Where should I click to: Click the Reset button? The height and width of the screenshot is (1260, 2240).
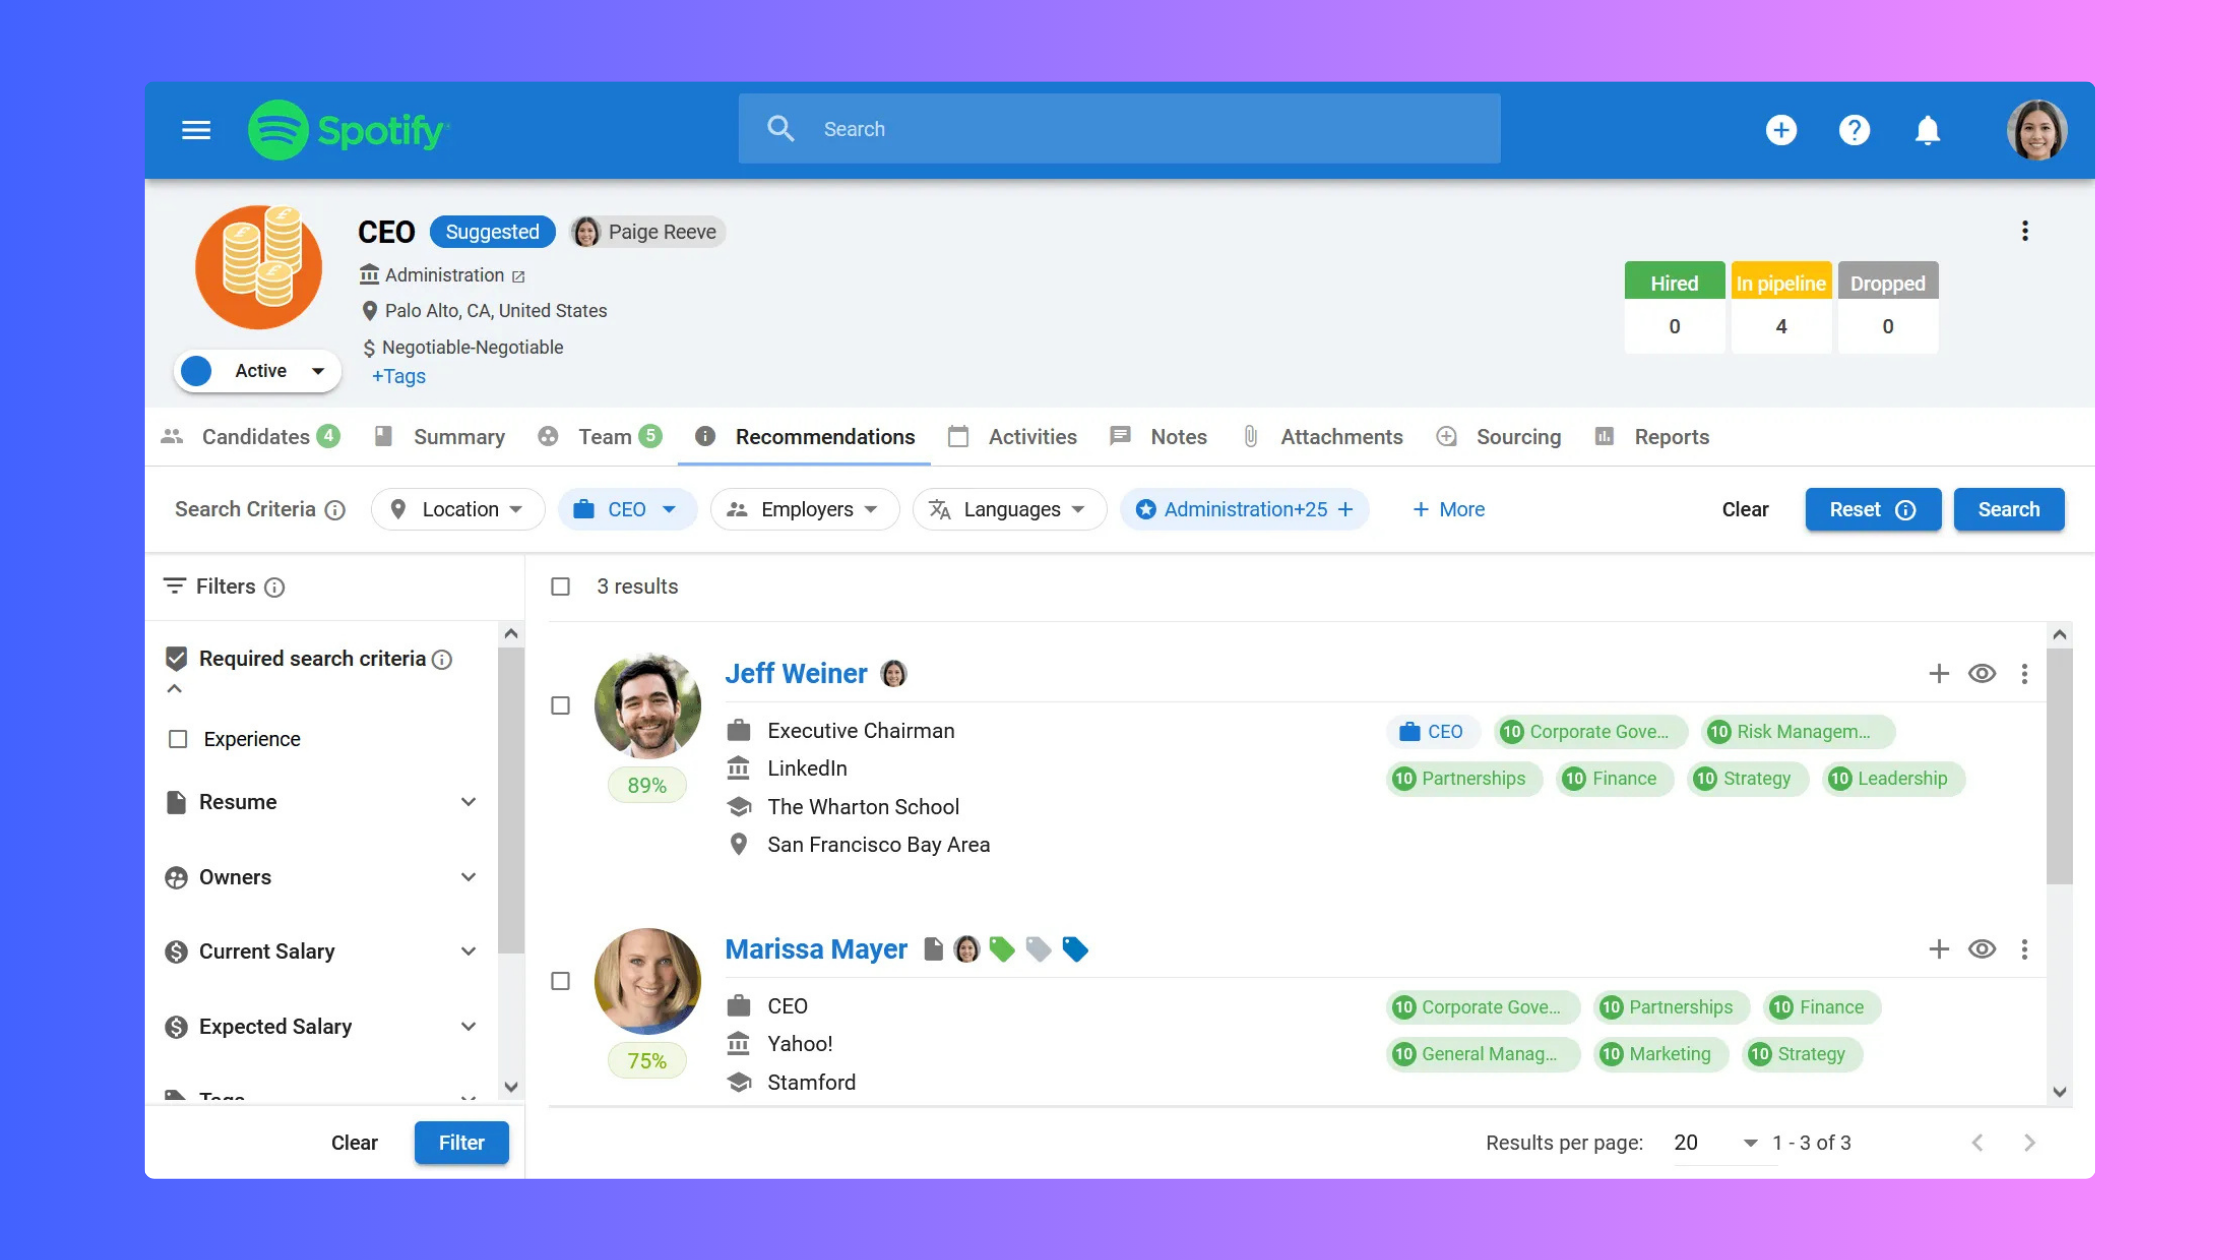coord(1873,510)
